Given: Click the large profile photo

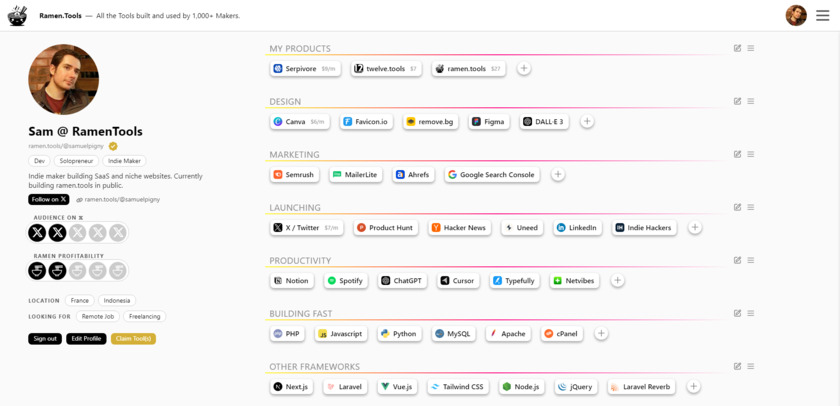Looking at the screenshot, I should click(x=64, y=80).
